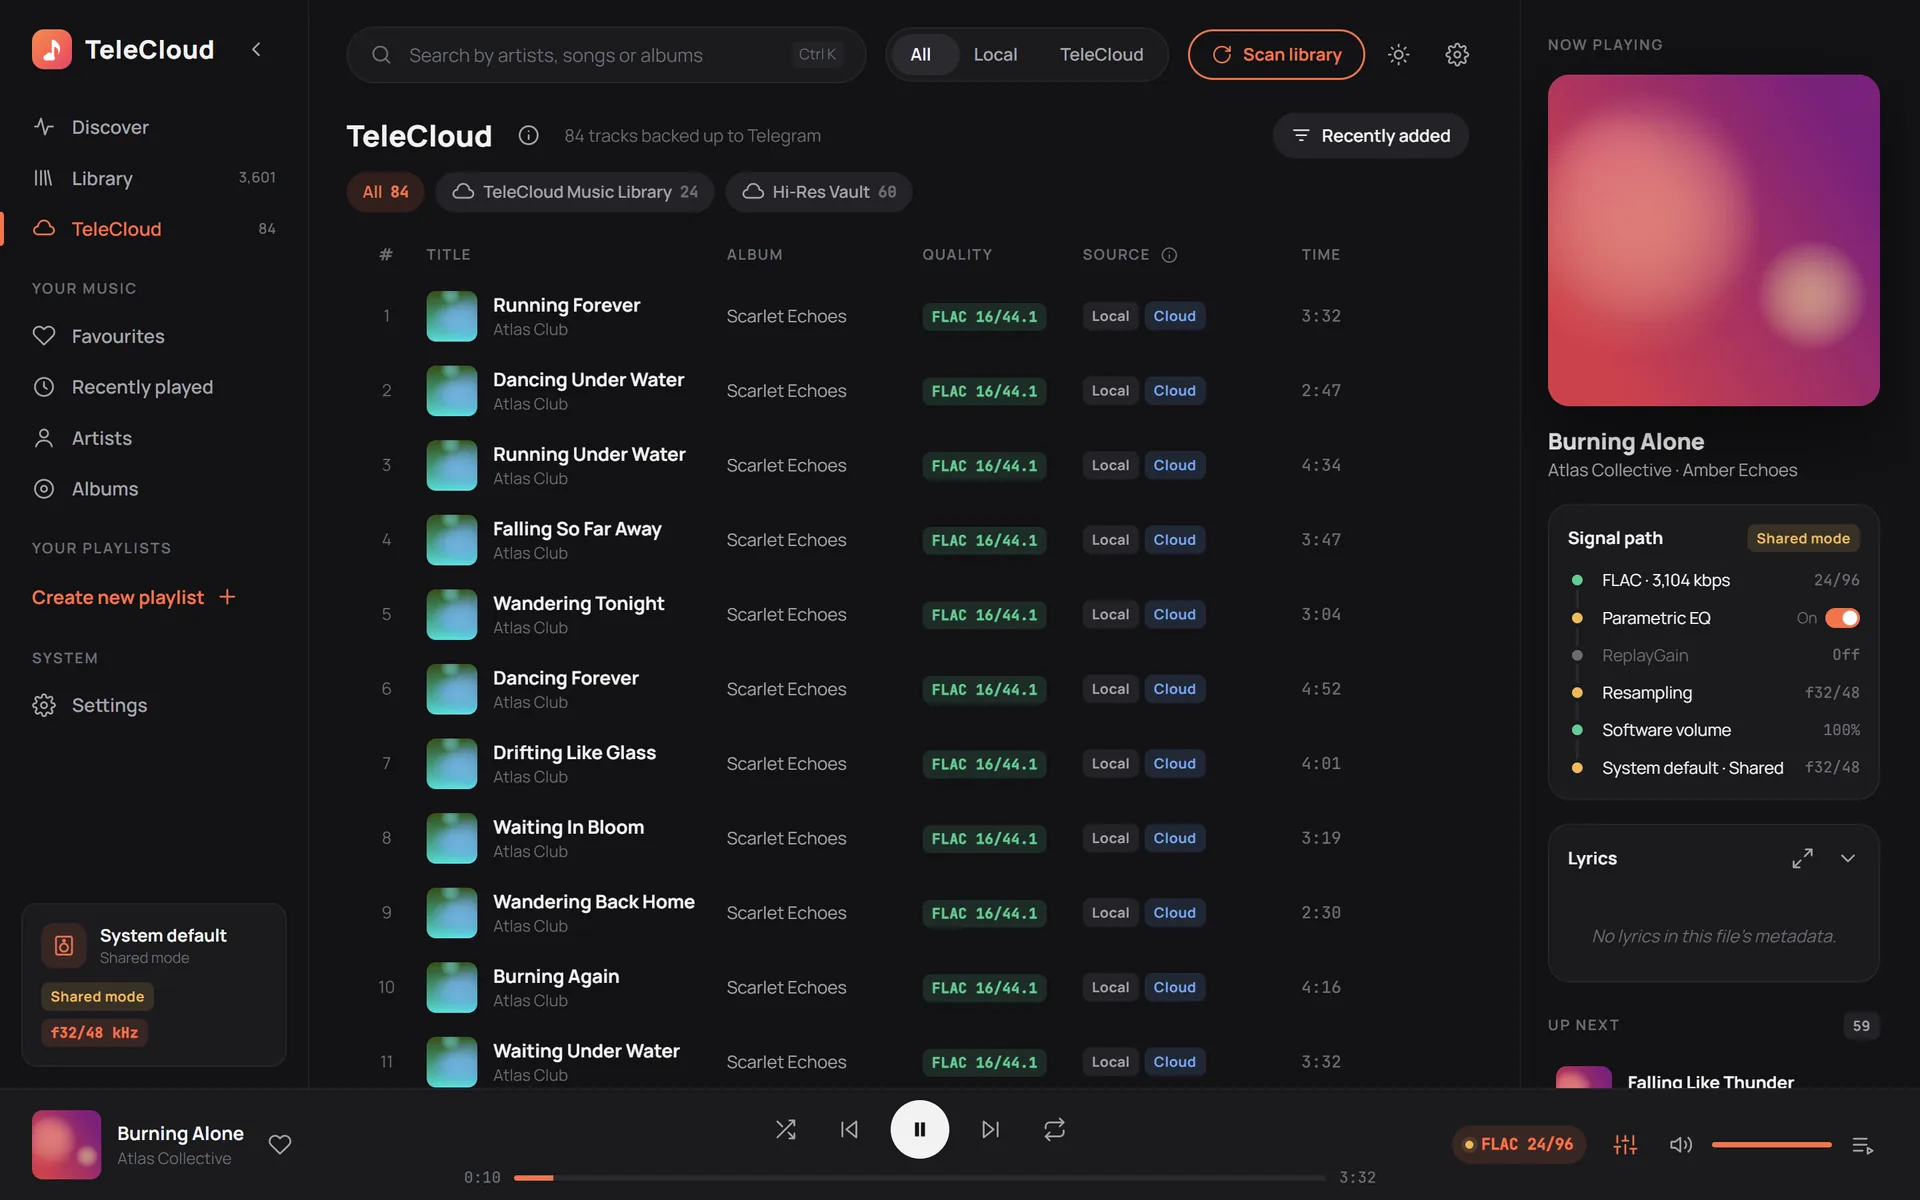Viewport: 1920px width, 1200px height.
Task: Click the Local badge for Burning Again
Action: (1110, 987)
